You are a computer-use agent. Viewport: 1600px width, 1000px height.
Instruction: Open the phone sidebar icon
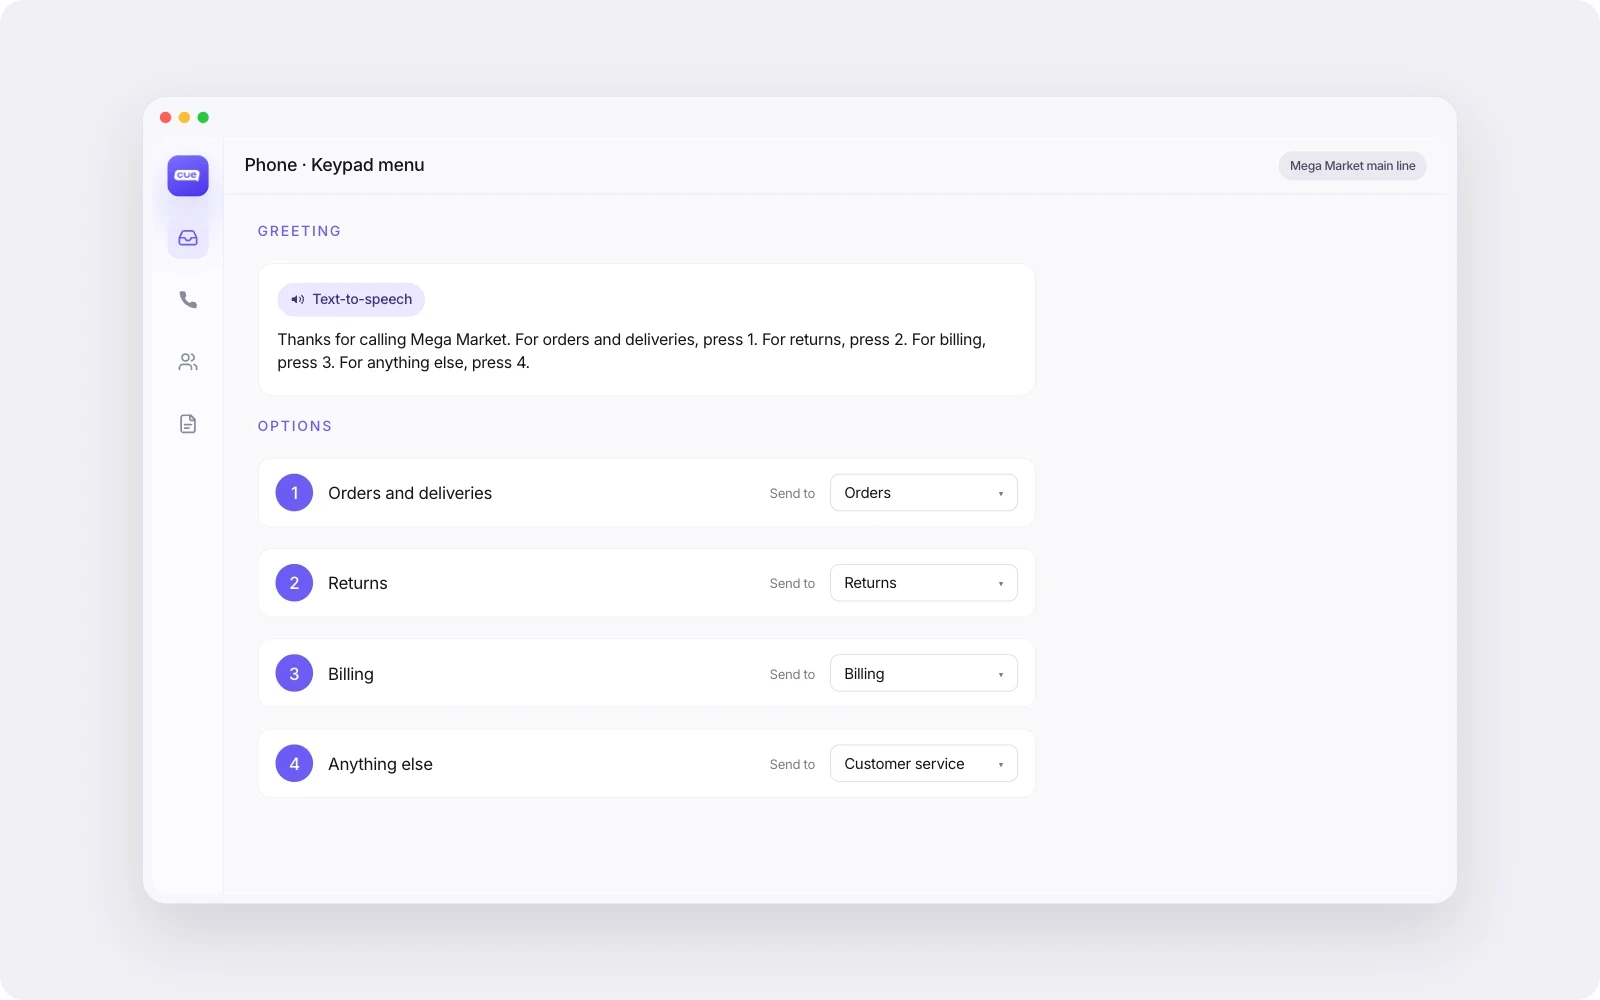pyautogui.click(x=188, y=300)
